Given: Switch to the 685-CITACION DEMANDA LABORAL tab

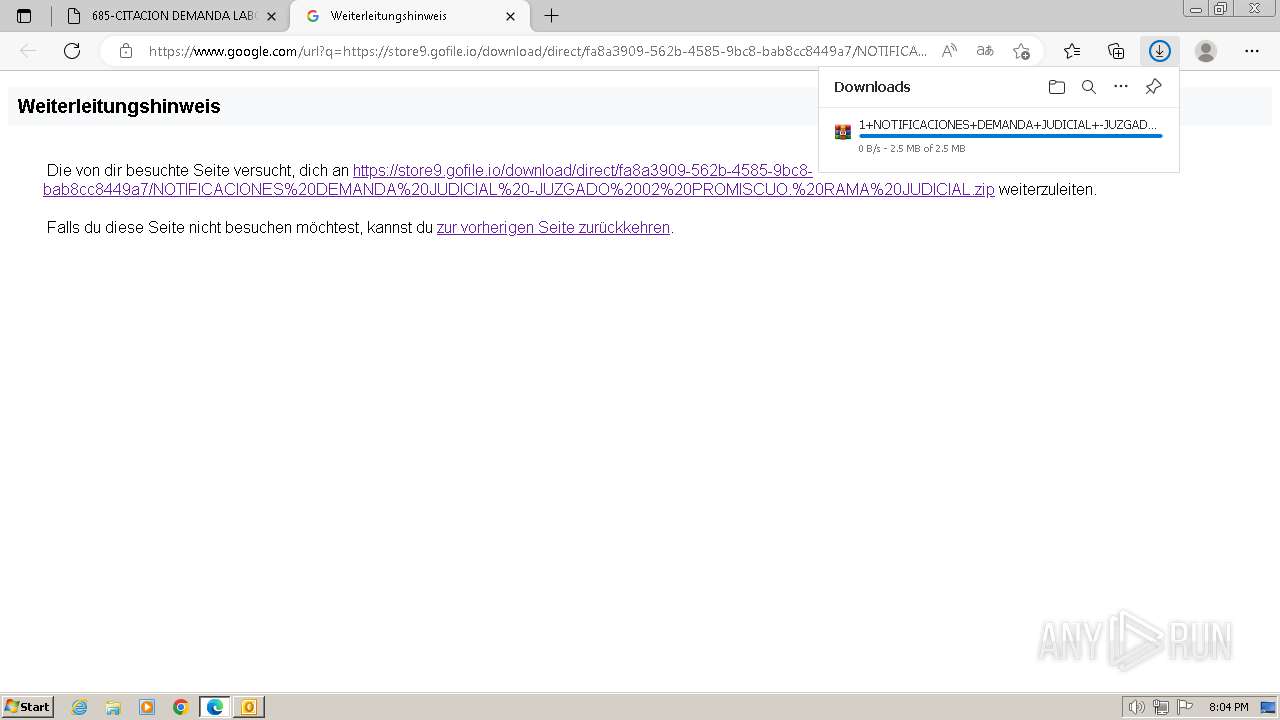Looking at the screenshot, I should coord(172,16).
